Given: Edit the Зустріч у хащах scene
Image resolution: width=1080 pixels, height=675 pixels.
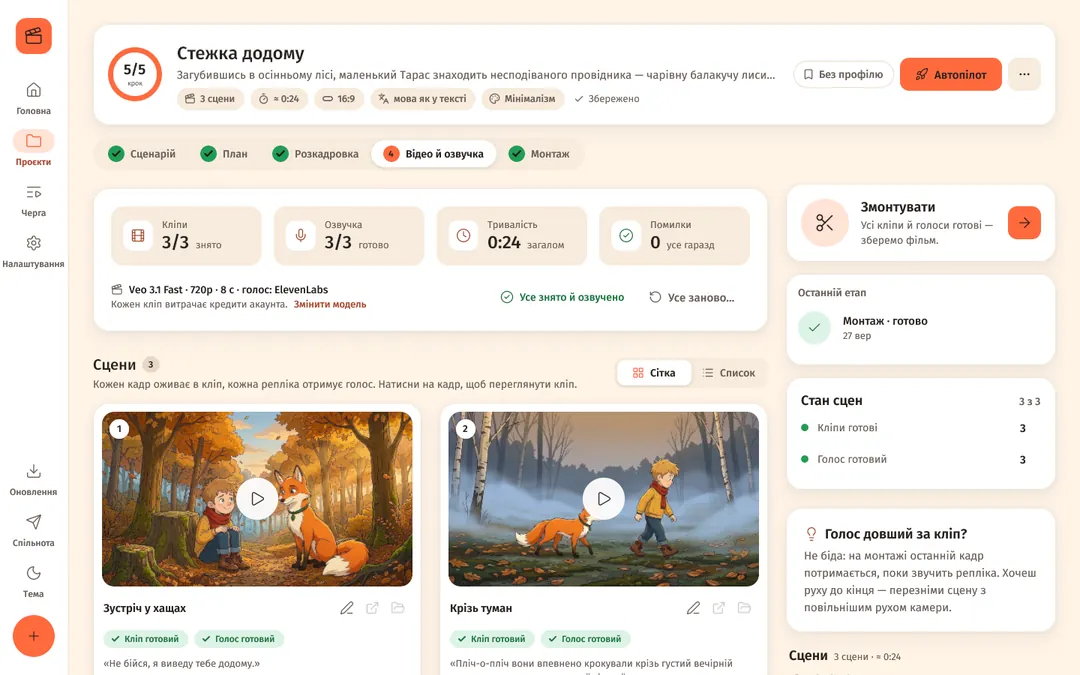Looking at the screenshot, I should [346, 608].
